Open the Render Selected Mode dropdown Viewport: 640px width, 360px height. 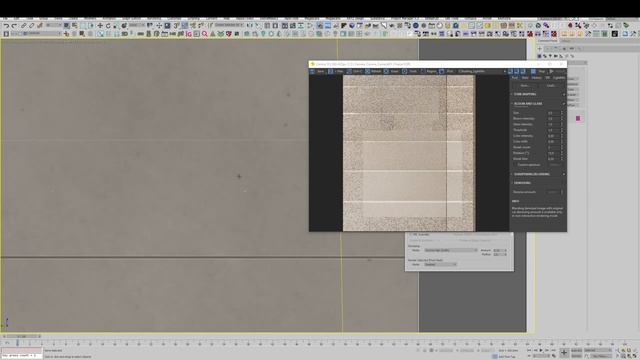click(x=440, y=264)
